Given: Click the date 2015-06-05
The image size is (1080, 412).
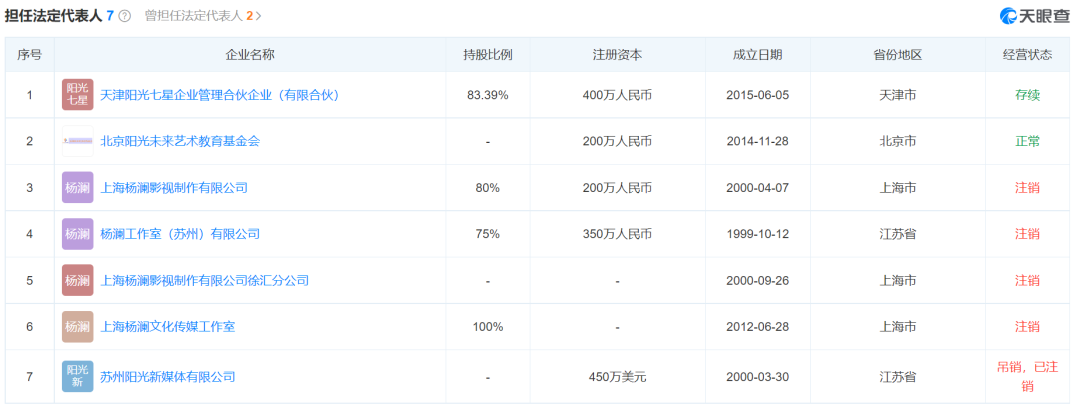Looking at the screenshot, I should tap(757, 95).
